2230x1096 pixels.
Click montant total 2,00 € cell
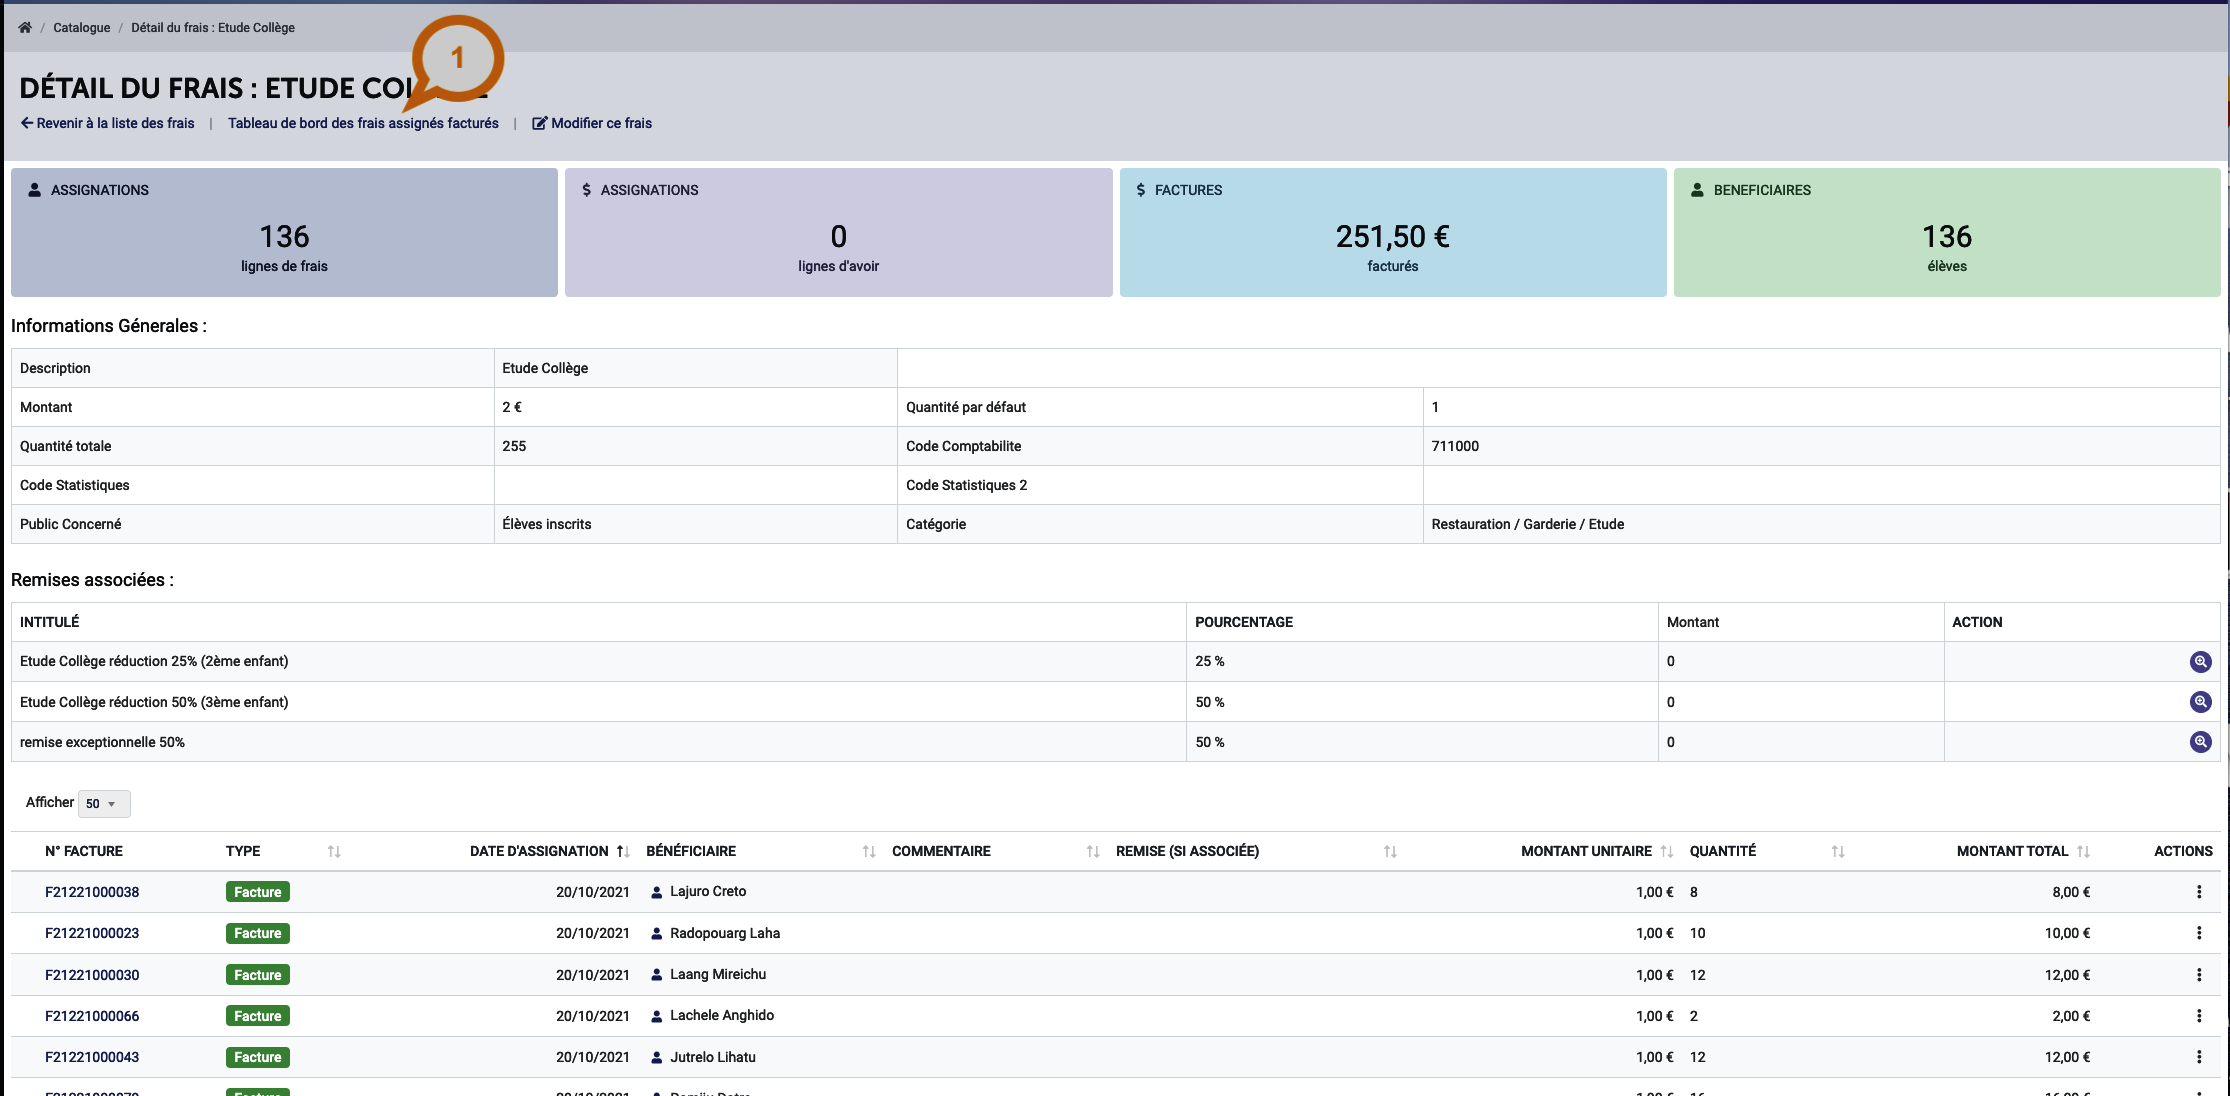pyautogui.click(x=2071, y=1016)
